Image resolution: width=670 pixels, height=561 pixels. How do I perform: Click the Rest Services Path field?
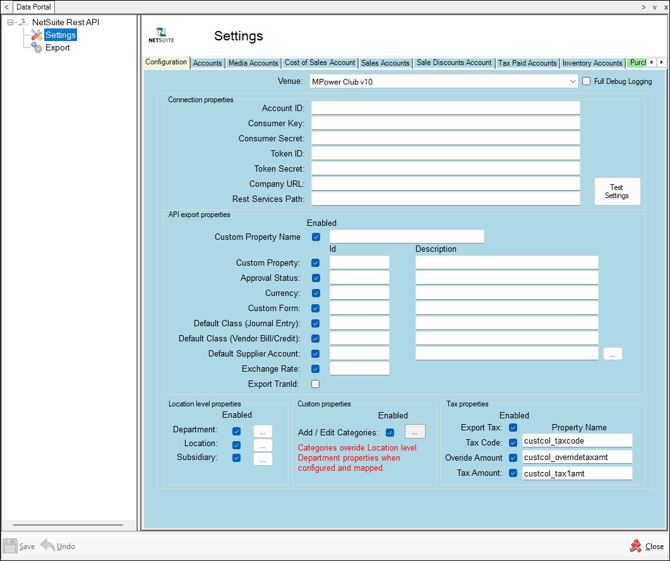(445, 199)
